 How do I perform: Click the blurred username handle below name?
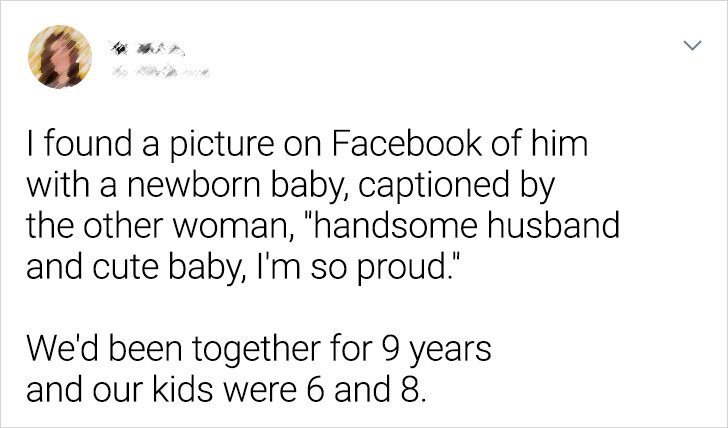[x=160, y=71]
